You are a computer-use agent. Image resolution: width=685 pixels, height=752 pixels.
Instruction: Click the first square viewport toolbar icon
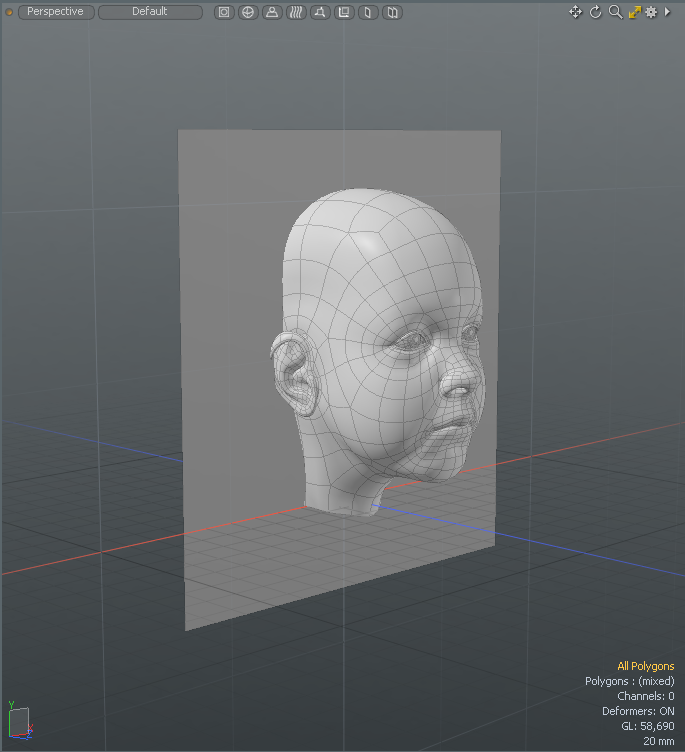(224, 12)
